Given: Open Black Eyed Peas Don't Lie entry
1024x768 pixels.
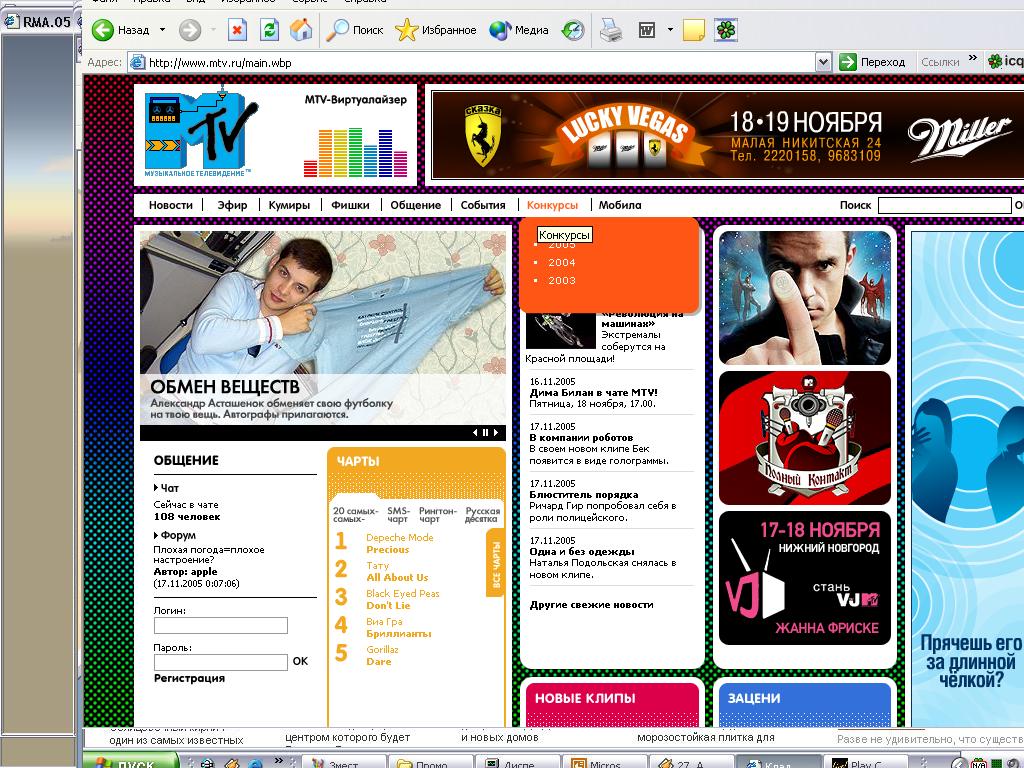Looking at the screenshot, I should 402,600.
